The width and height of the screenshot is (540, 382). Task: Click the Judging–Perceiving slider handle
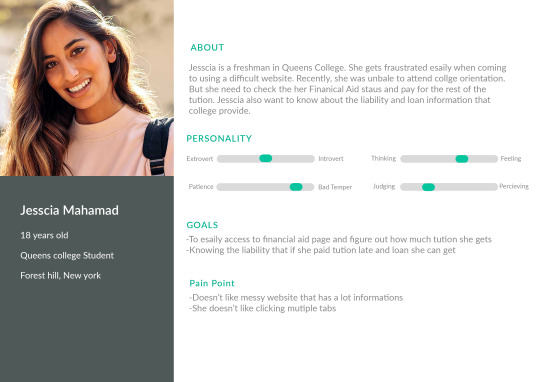pos(428,187)
